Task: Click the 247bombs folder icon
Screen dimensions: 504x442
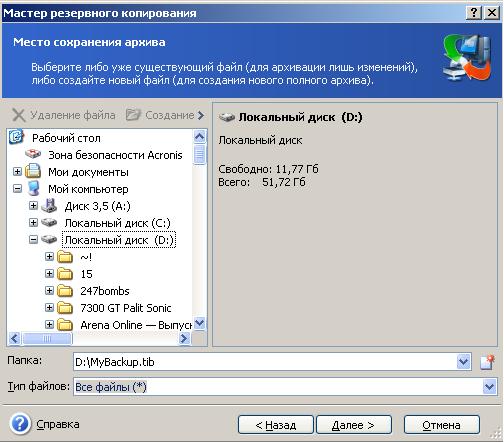Action: 65,291
